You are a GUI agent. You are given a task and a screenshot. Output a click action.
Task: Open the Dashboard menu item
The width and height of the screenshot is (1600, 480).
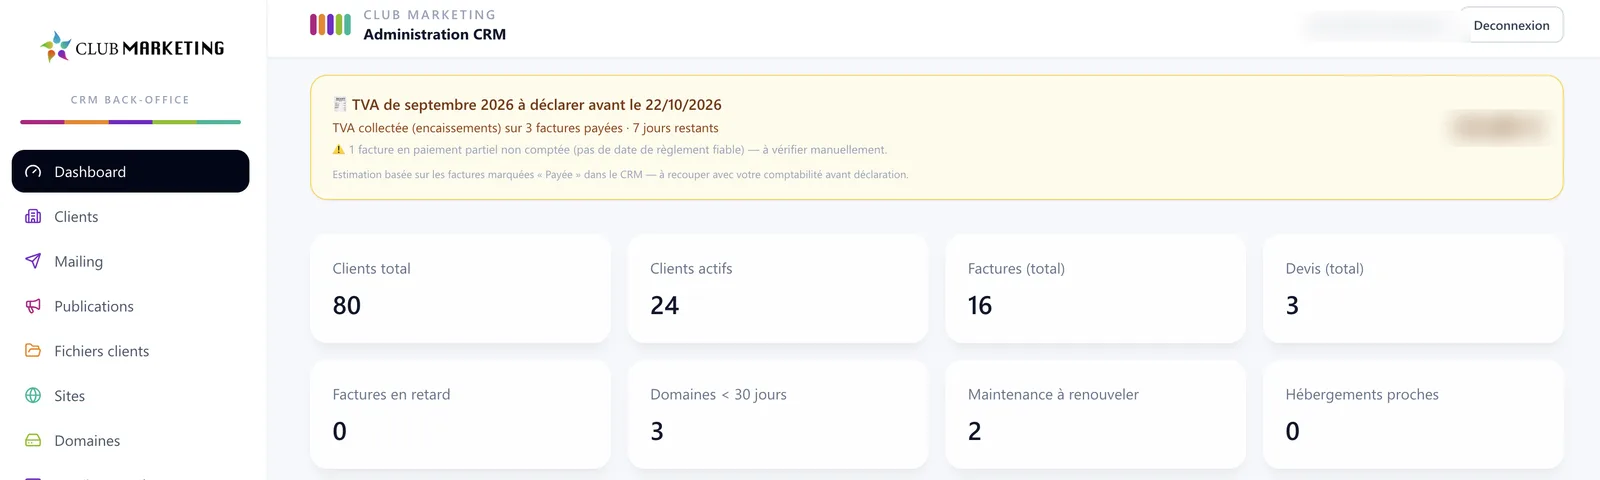click(x=130, y=171)
